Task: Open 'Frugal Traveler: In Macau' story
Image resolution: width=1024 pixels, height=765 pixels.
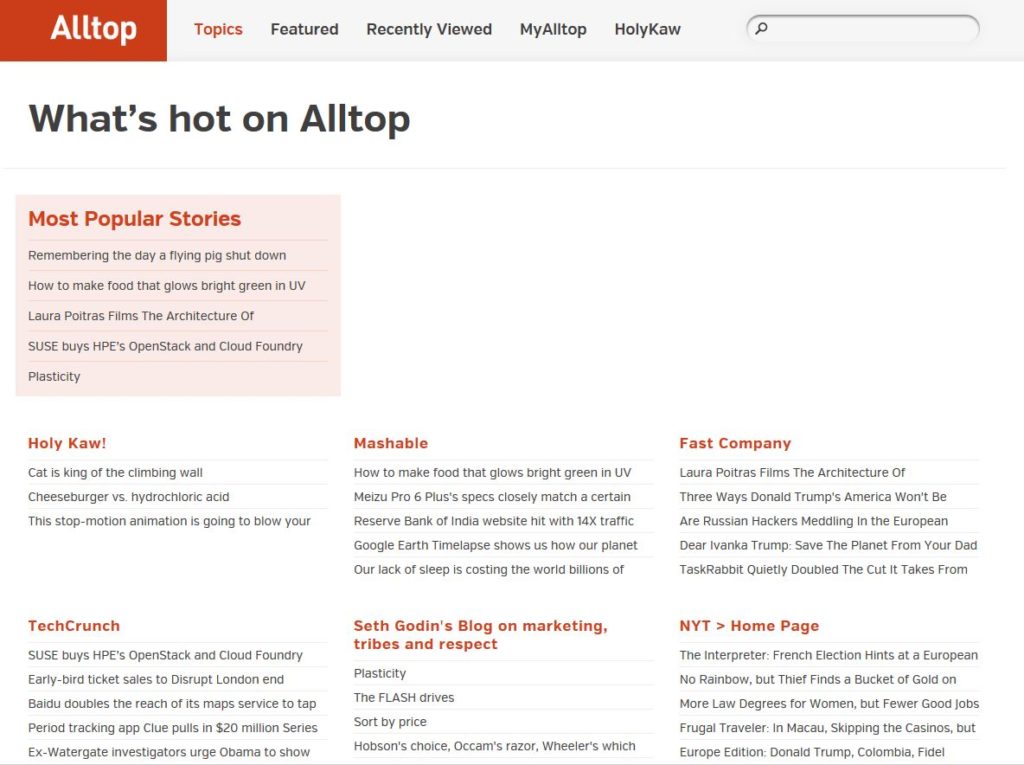Action: coord(827,728)
